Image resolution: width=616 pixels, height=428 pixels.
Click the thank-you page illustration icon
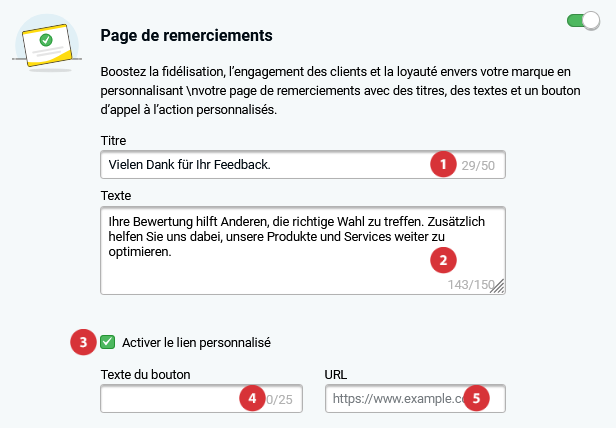point(47,44)
